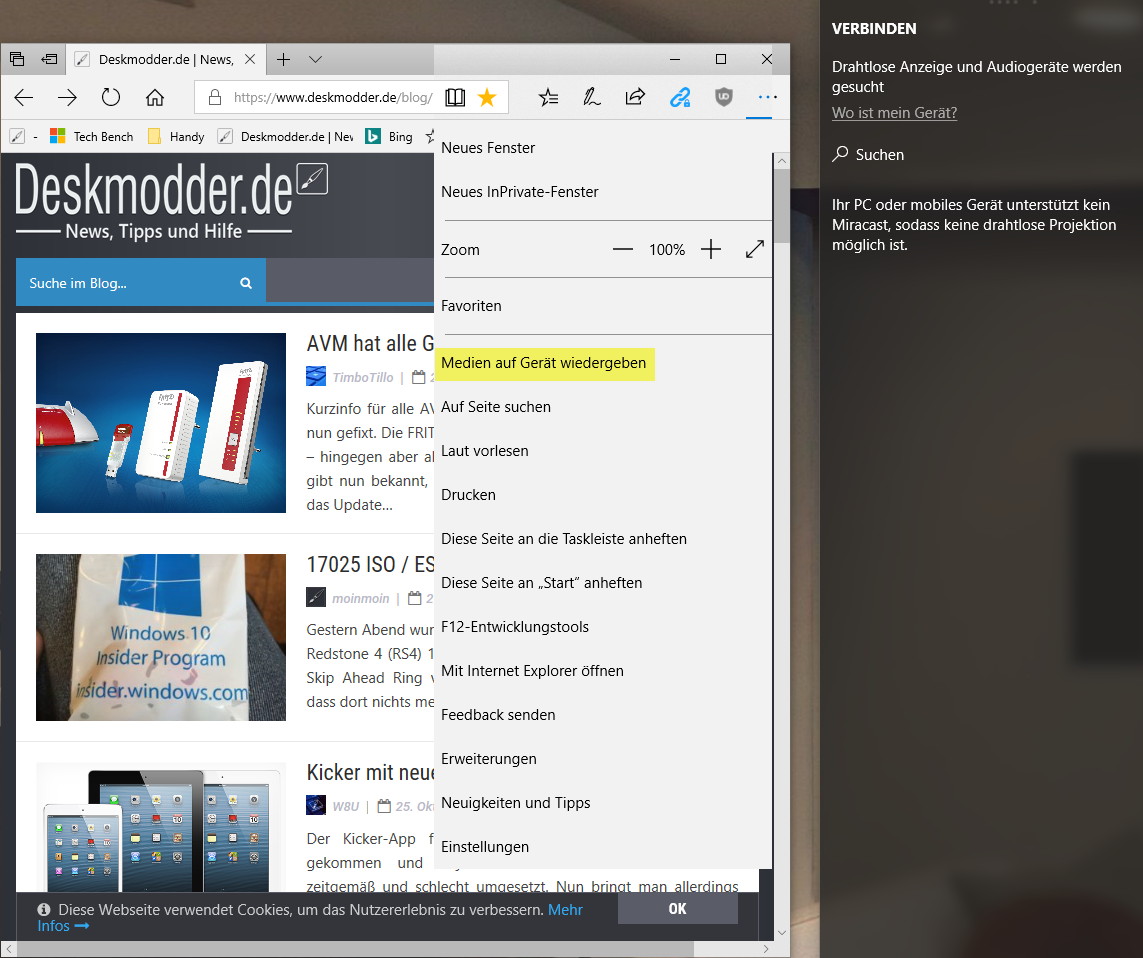Open the Favorites hub icon
This screenshot has width=1143, height=958.
548,98
